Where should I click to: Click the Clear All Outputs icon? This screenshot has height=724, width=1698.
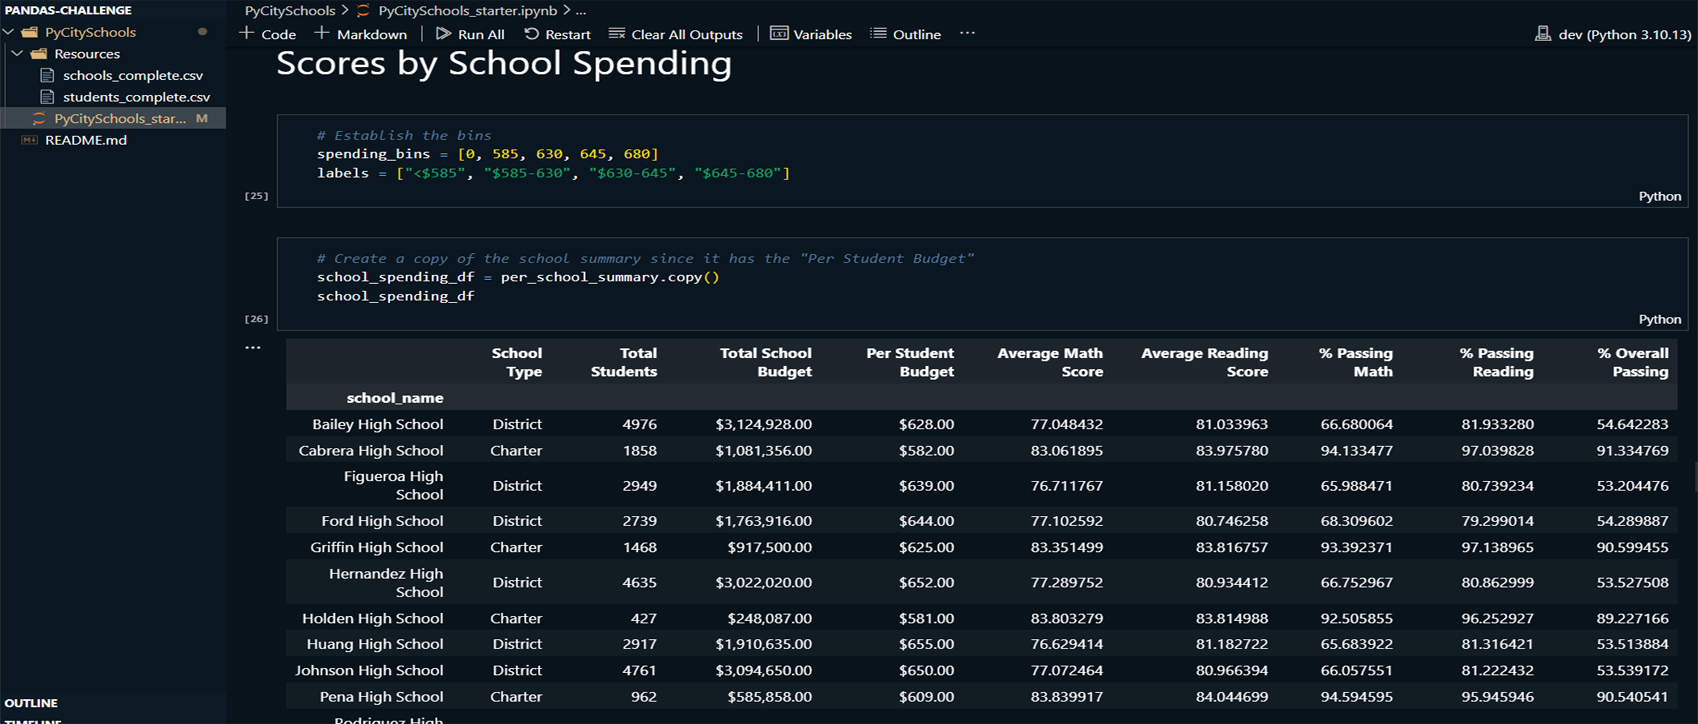pos(617,34)
